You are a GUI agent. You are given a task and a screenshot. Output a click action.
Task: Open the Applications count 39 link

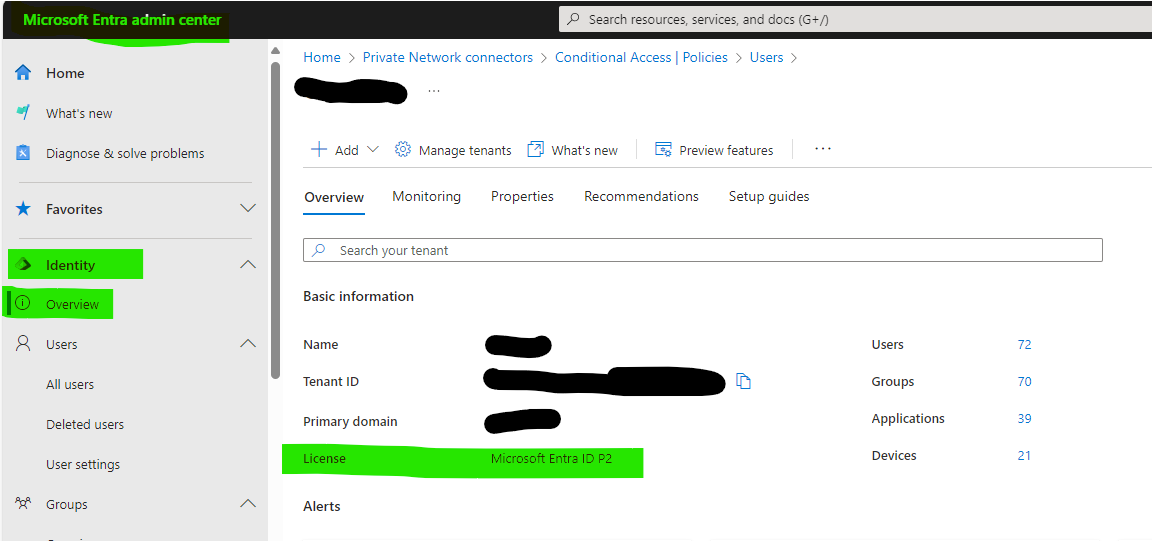1024,418
